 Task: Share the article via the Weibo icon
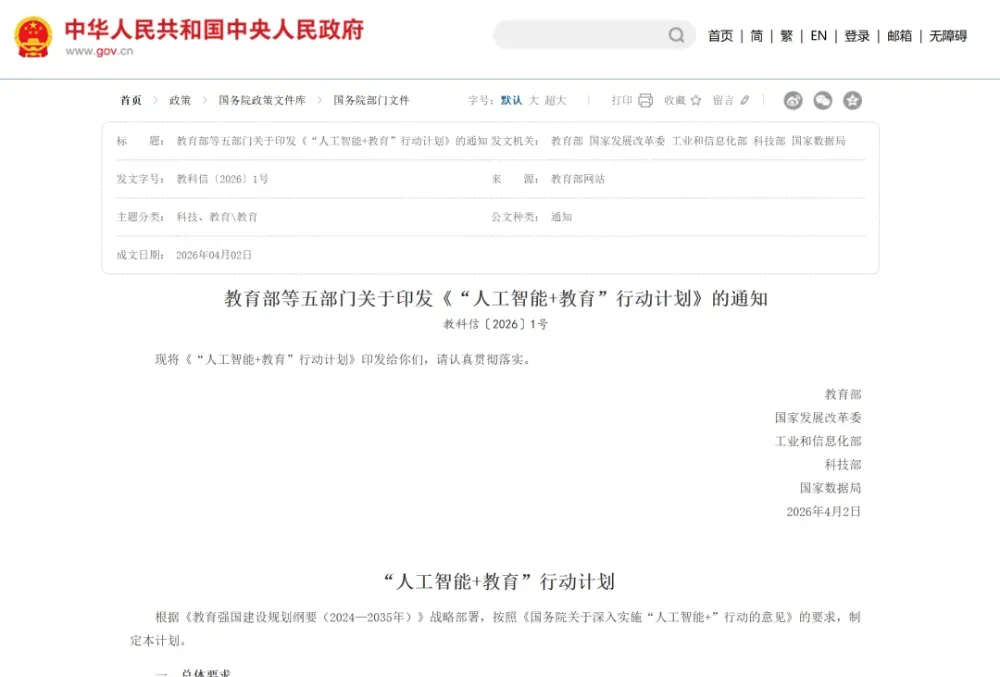[x=793, y=100]
